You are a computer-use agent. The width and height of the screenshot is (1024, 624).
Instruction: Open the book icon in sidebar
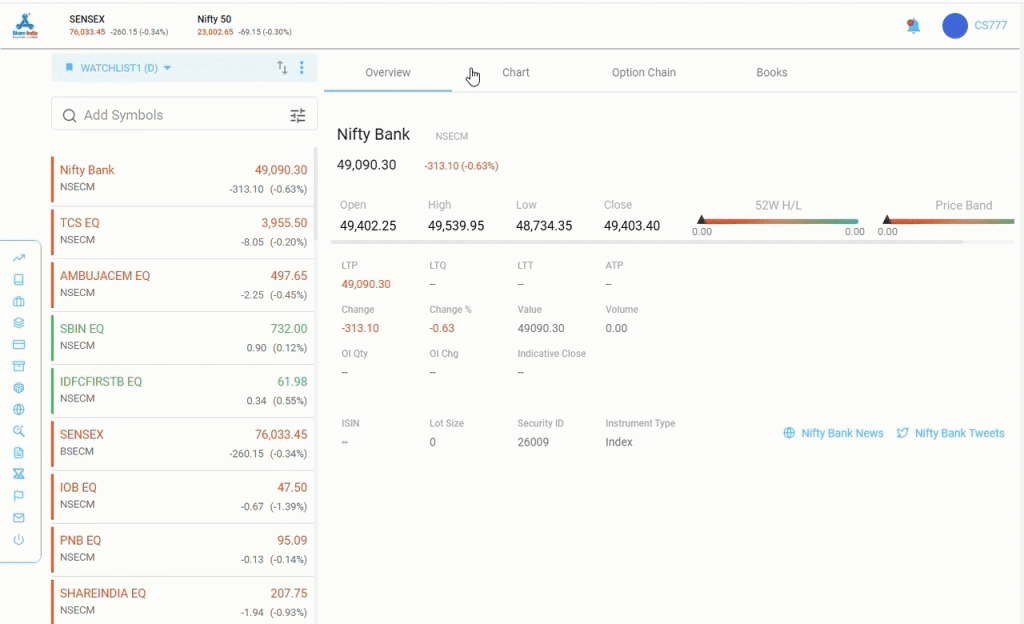pos(18,279)
